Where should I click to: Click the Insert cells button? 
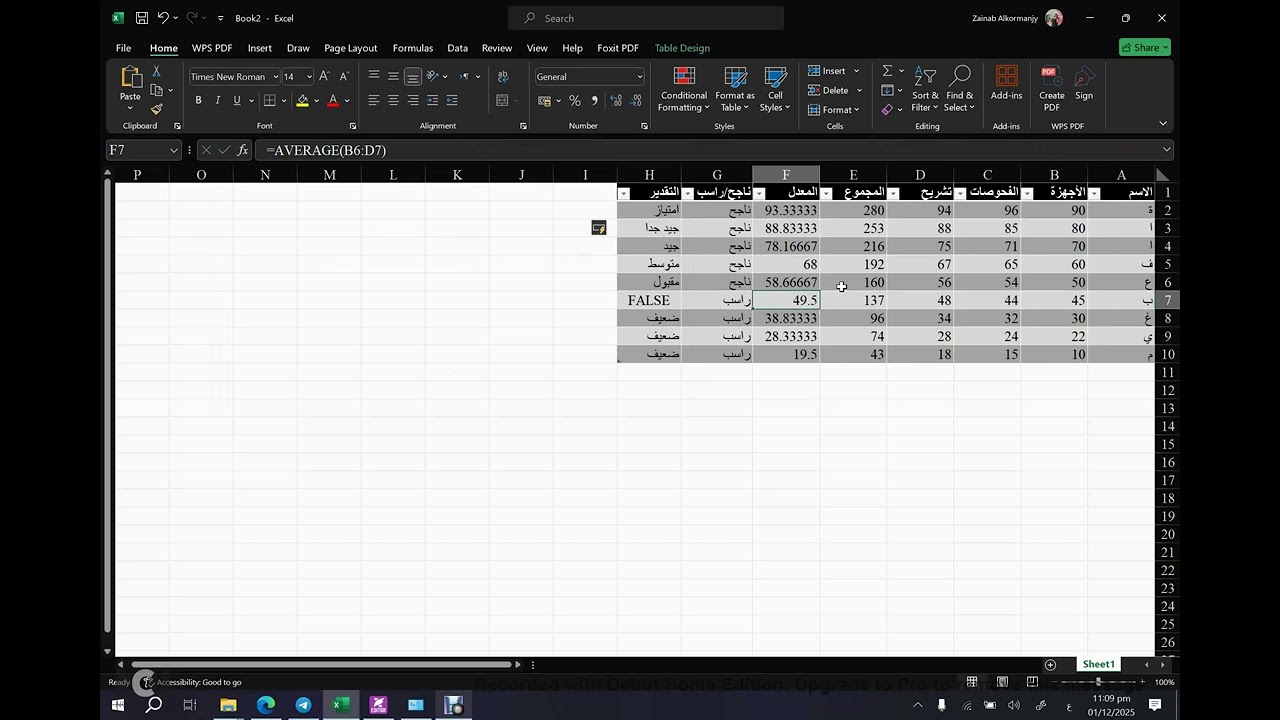point(834,71)
